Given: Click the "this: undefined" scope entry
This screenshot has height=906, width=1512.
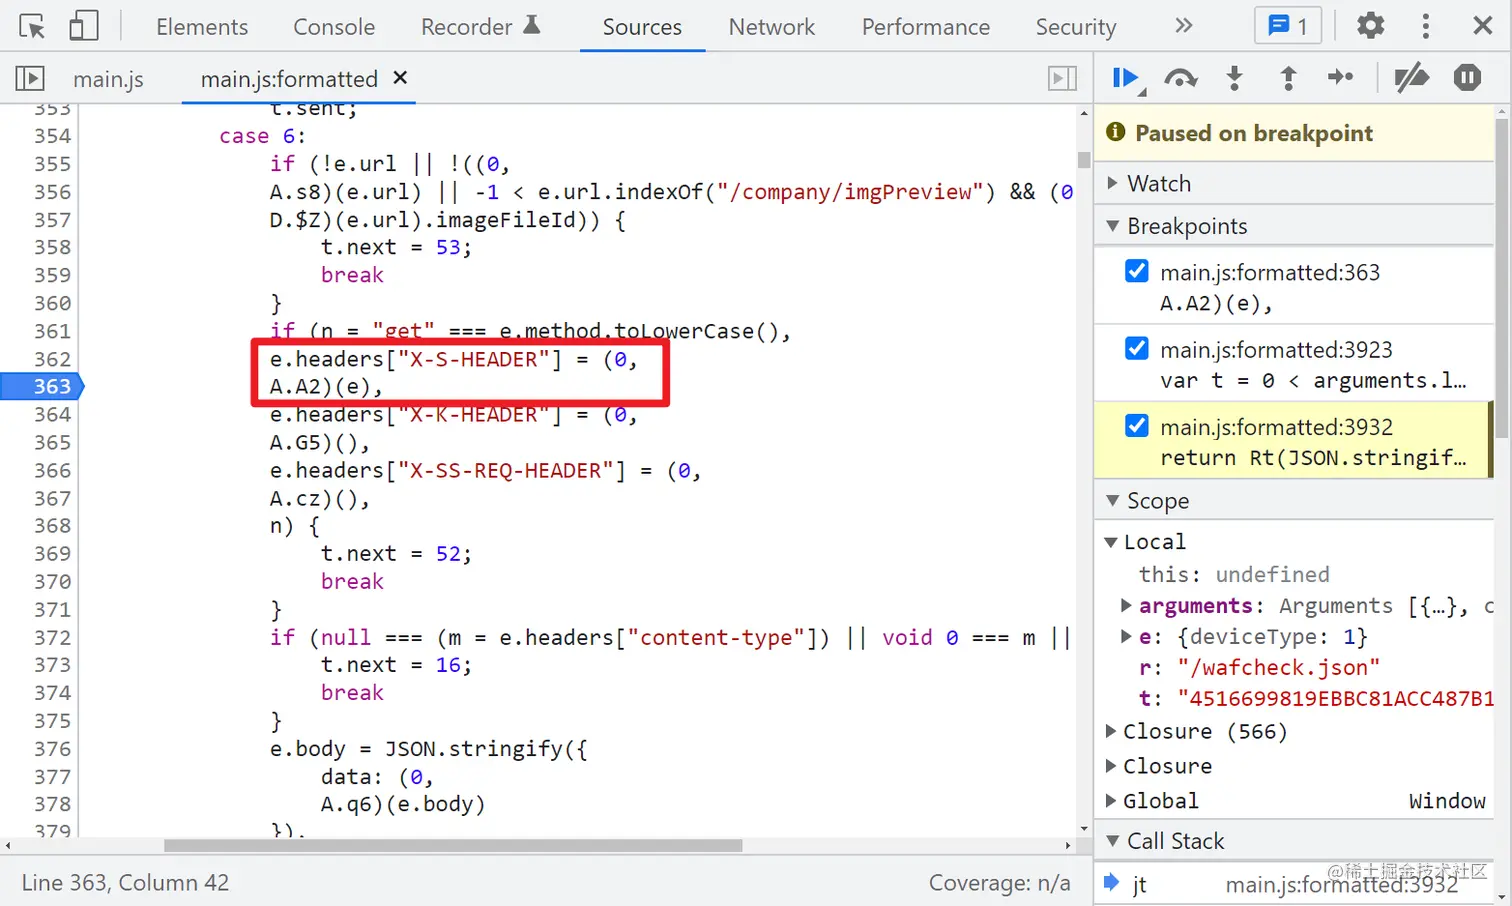Looking at the screenshot, I should (1234, 574).
